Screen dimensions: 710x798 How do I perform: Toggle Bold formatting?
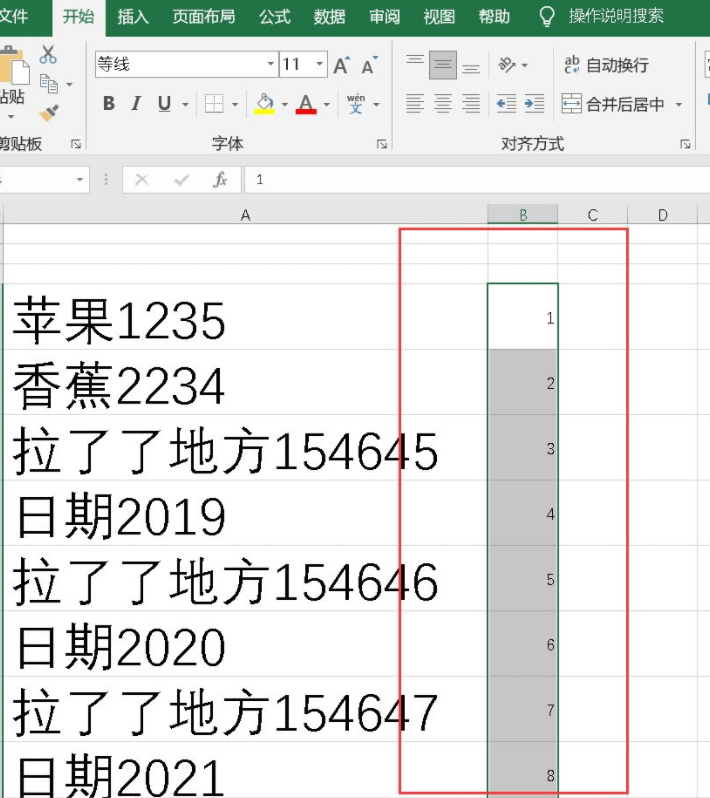[x=108, y=104]
